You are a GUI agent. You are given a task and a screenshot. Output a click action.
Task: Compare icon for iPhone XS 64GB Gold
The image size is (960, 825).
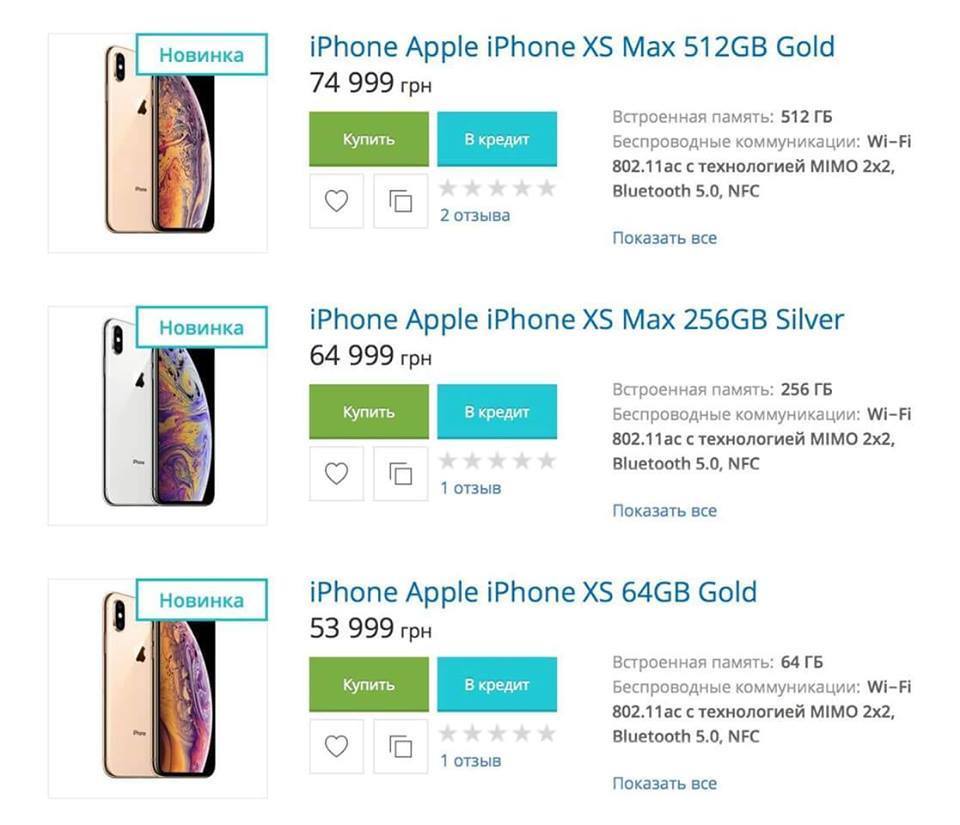tap(401, 746)
